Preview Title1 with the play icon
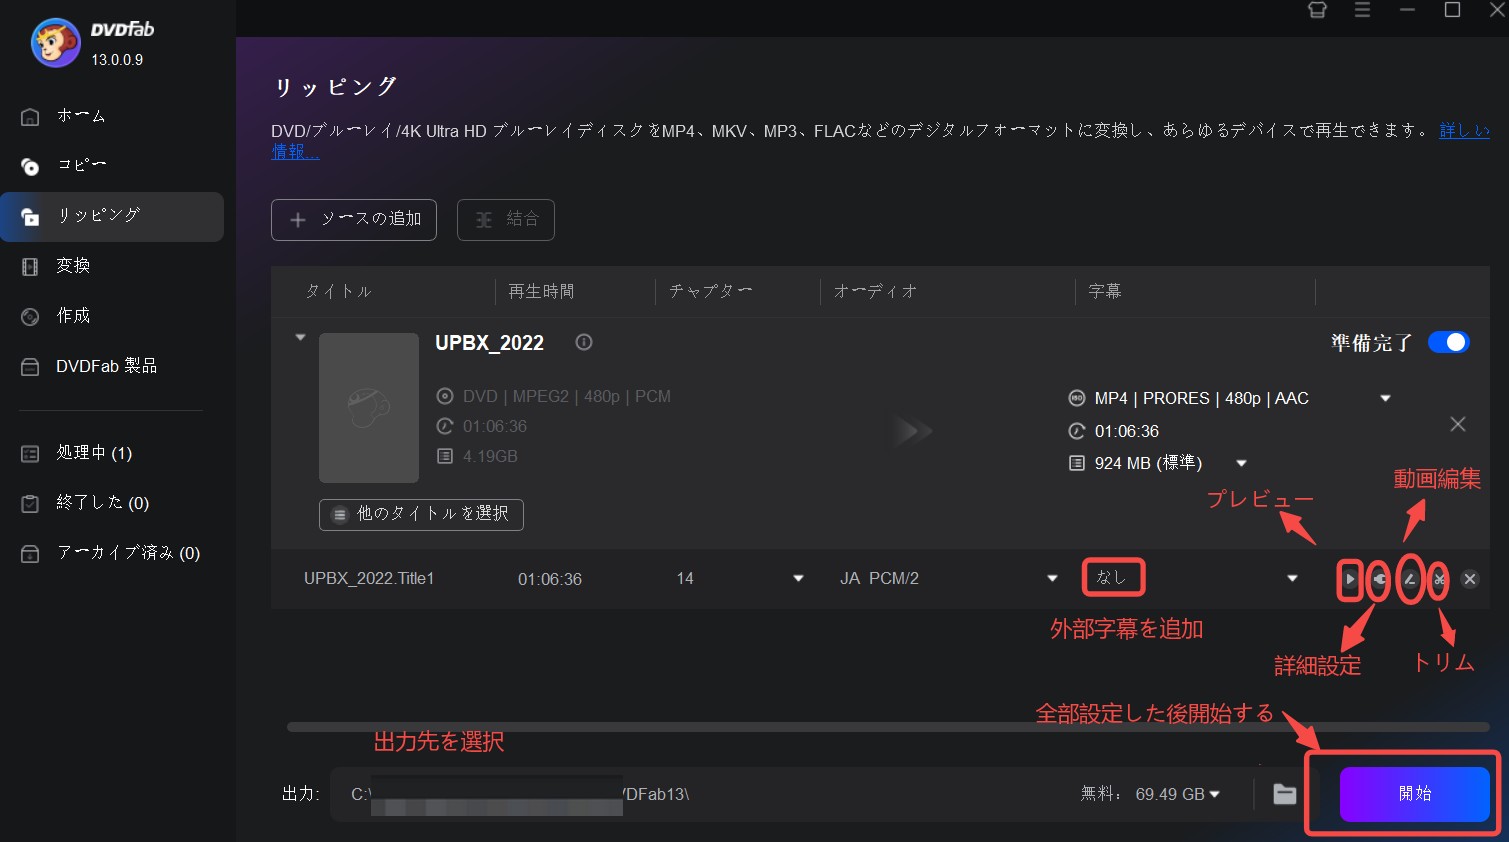Image resolution: width=1509 pixels, height=842 pixels. point(1350,579)
